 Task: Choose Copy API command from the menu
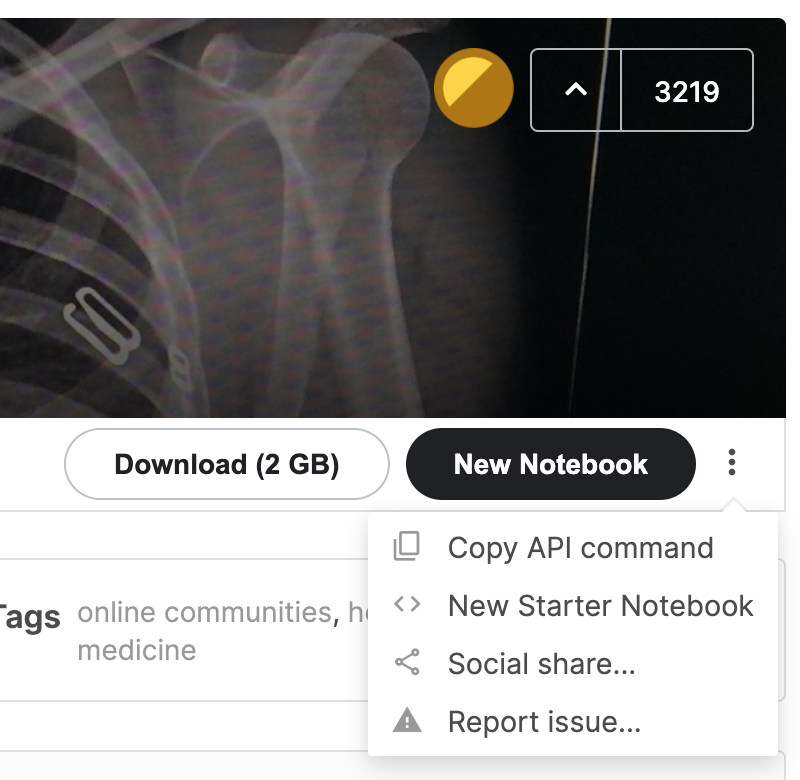click(x=580, y=547)
